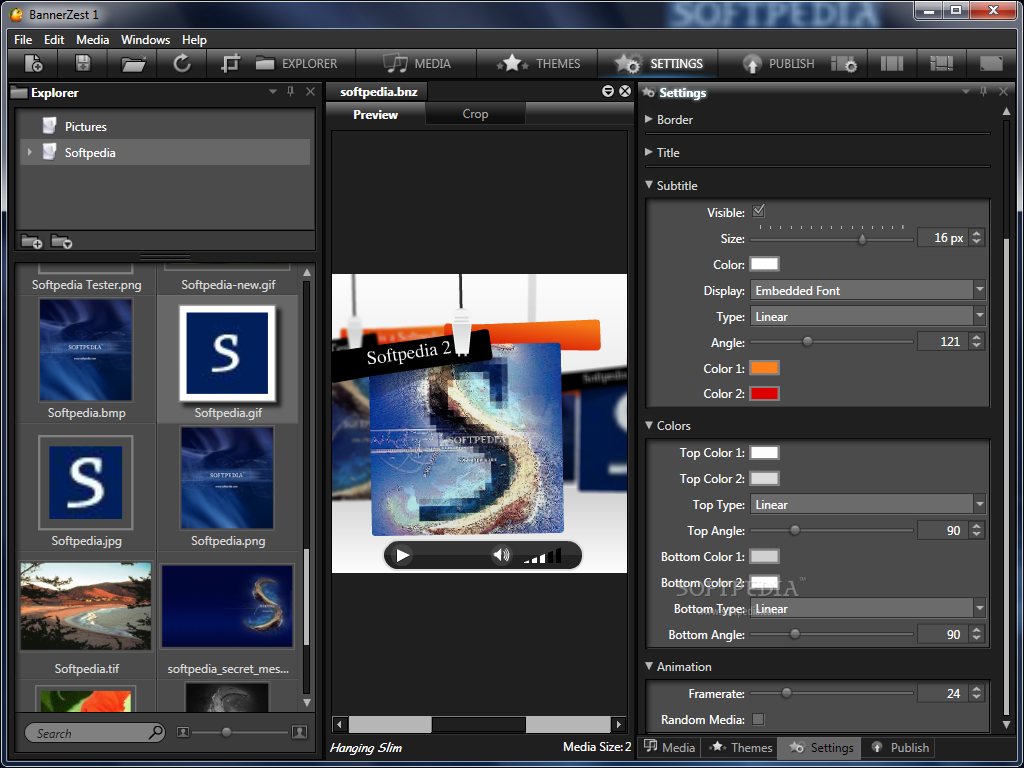Open the Media menu
The width and height of the screenshot is (1024, 768).
pyautogui.click(x=93, y=39)
